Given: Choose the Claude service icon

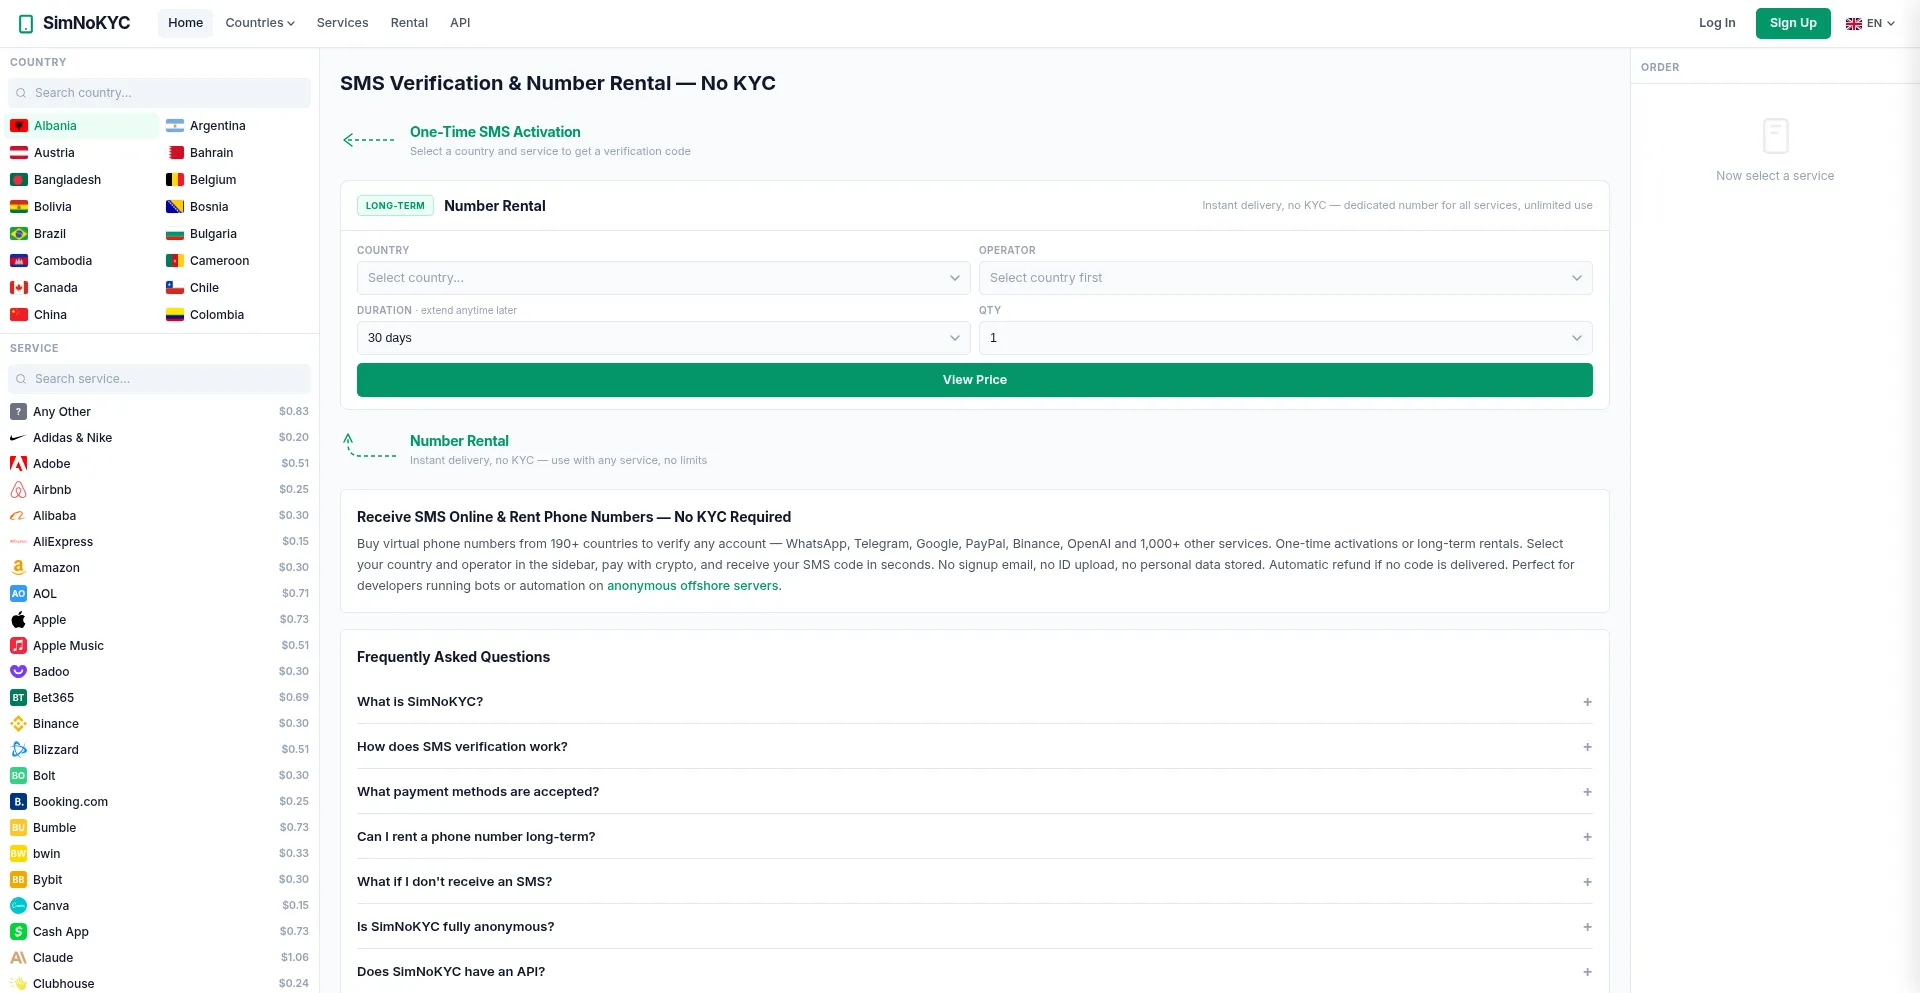Looking at the screenshot, I should click(x=18, y=958).
